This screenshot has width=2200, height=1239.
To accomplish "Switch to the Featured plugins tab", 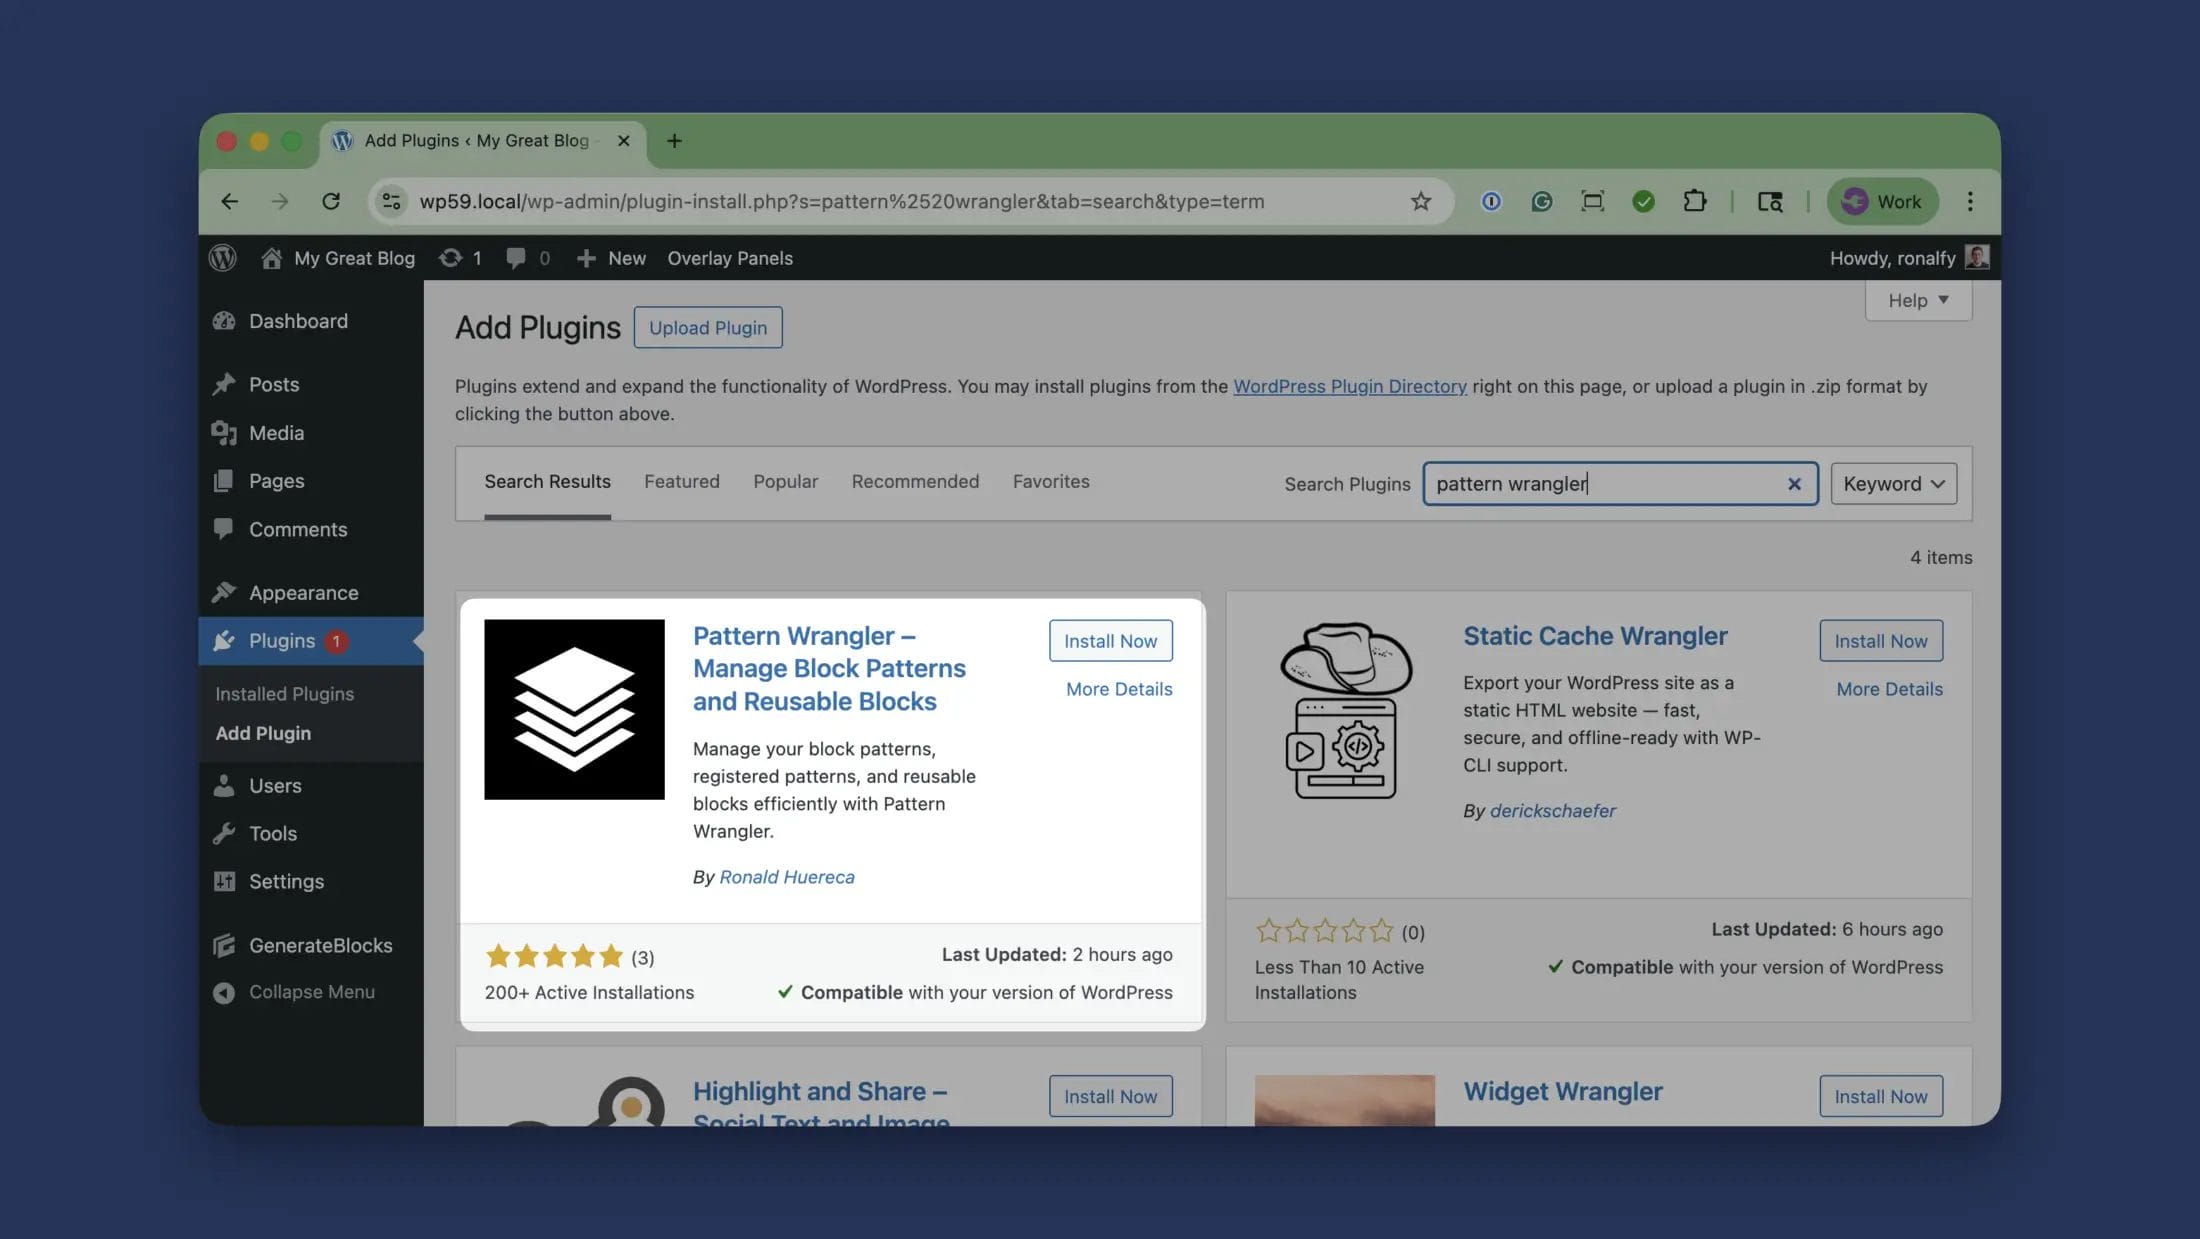I will (681, 481).
